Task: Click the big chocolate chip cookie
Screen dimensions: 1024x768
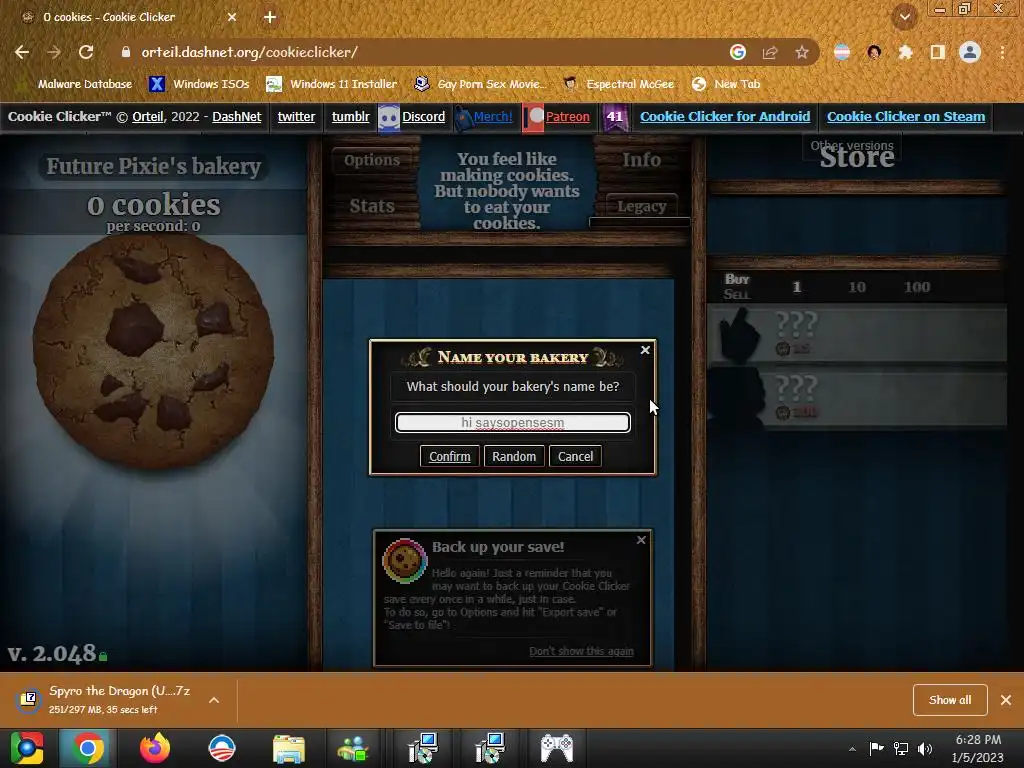Action: (x=153, y=353)
